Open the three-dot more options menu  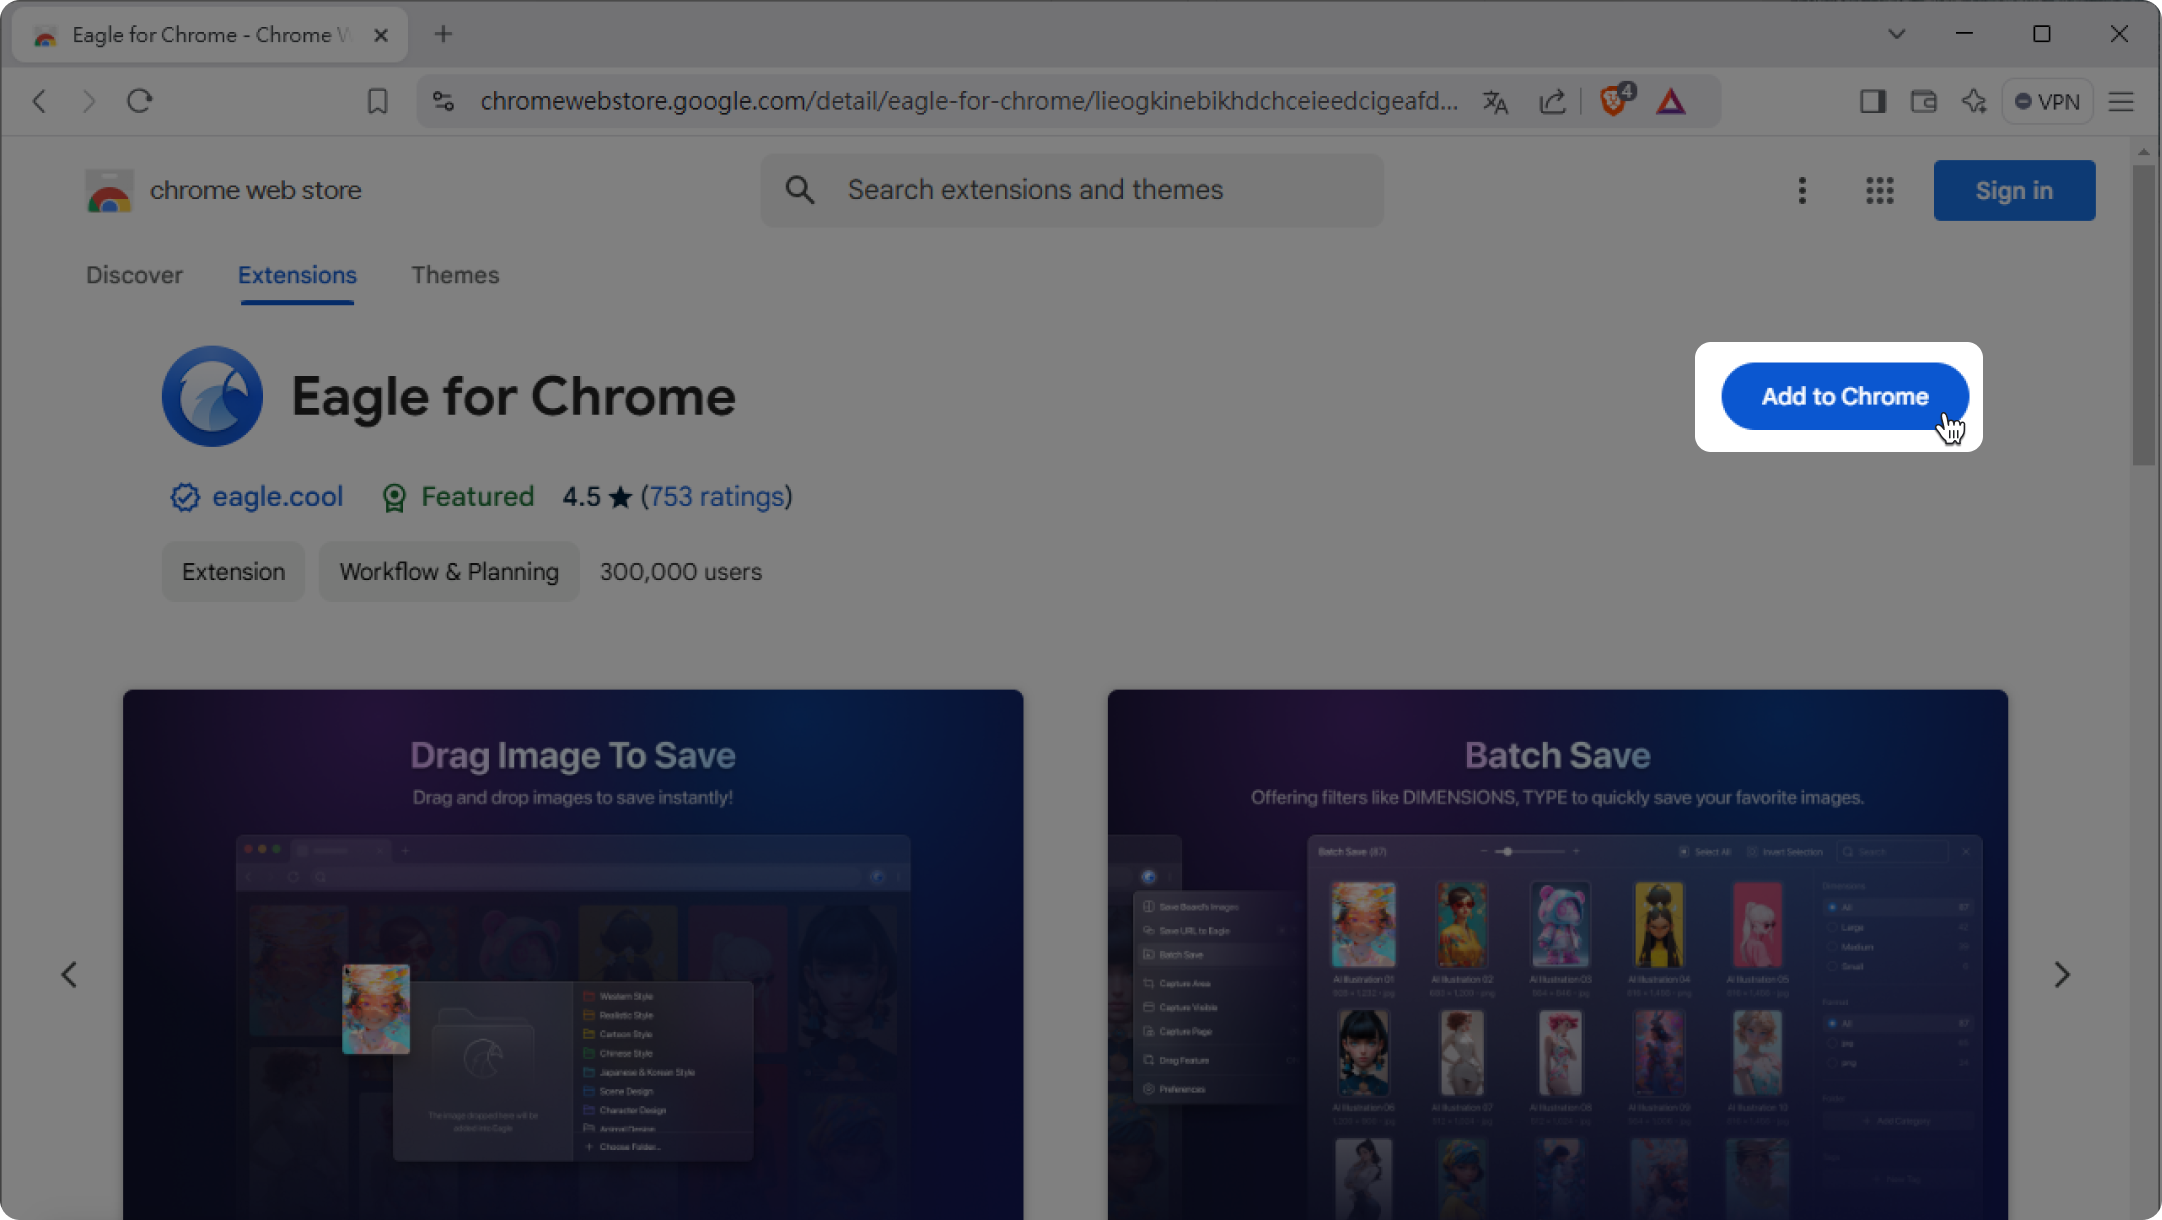click(1802, 190)
